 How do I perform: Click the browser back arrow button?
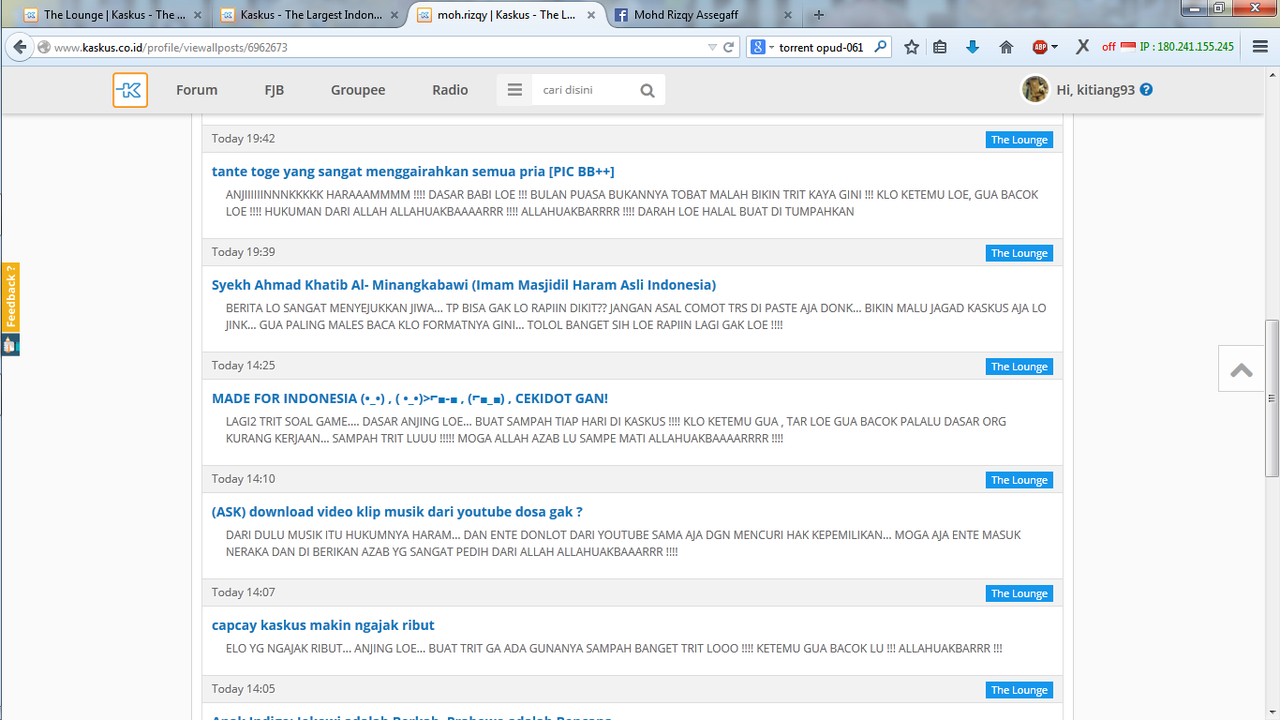click(x=19, y=47)
